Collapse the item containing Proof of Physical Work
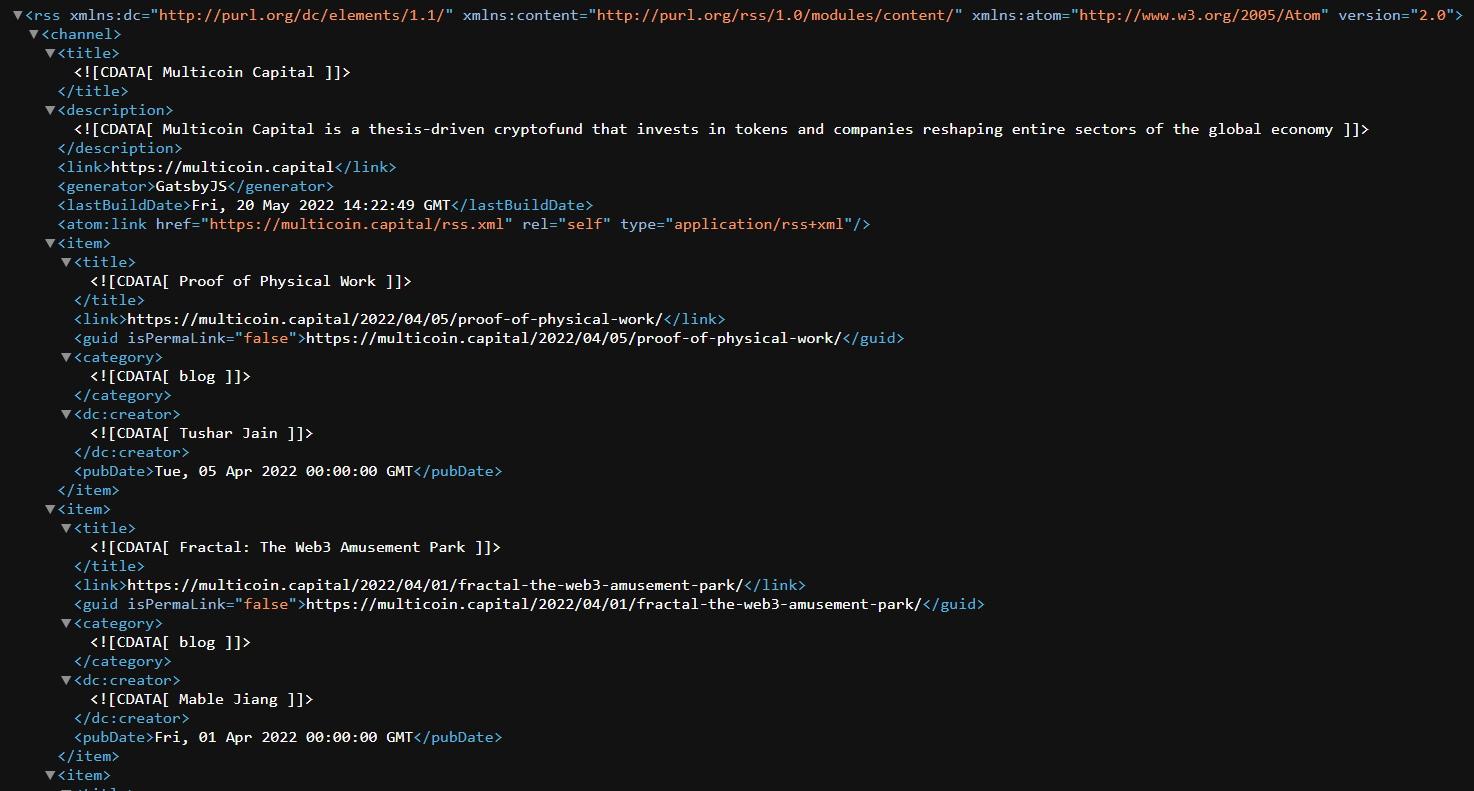The width and height of the screenshot is (1474, 791). click(x=50, y=244)
